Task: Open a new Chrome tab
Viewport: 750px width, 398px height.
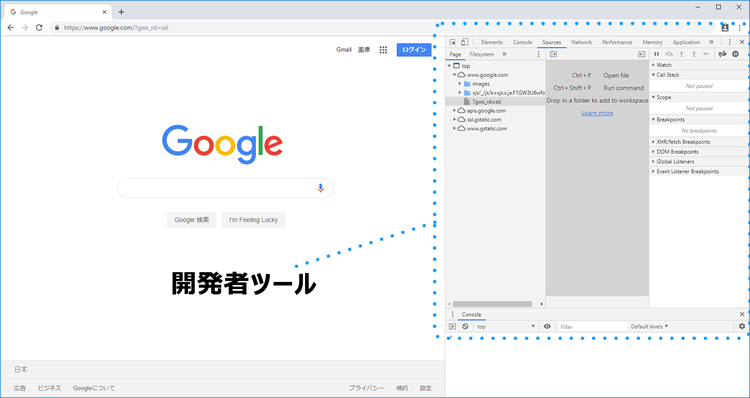Action: (x=121, y=12)
